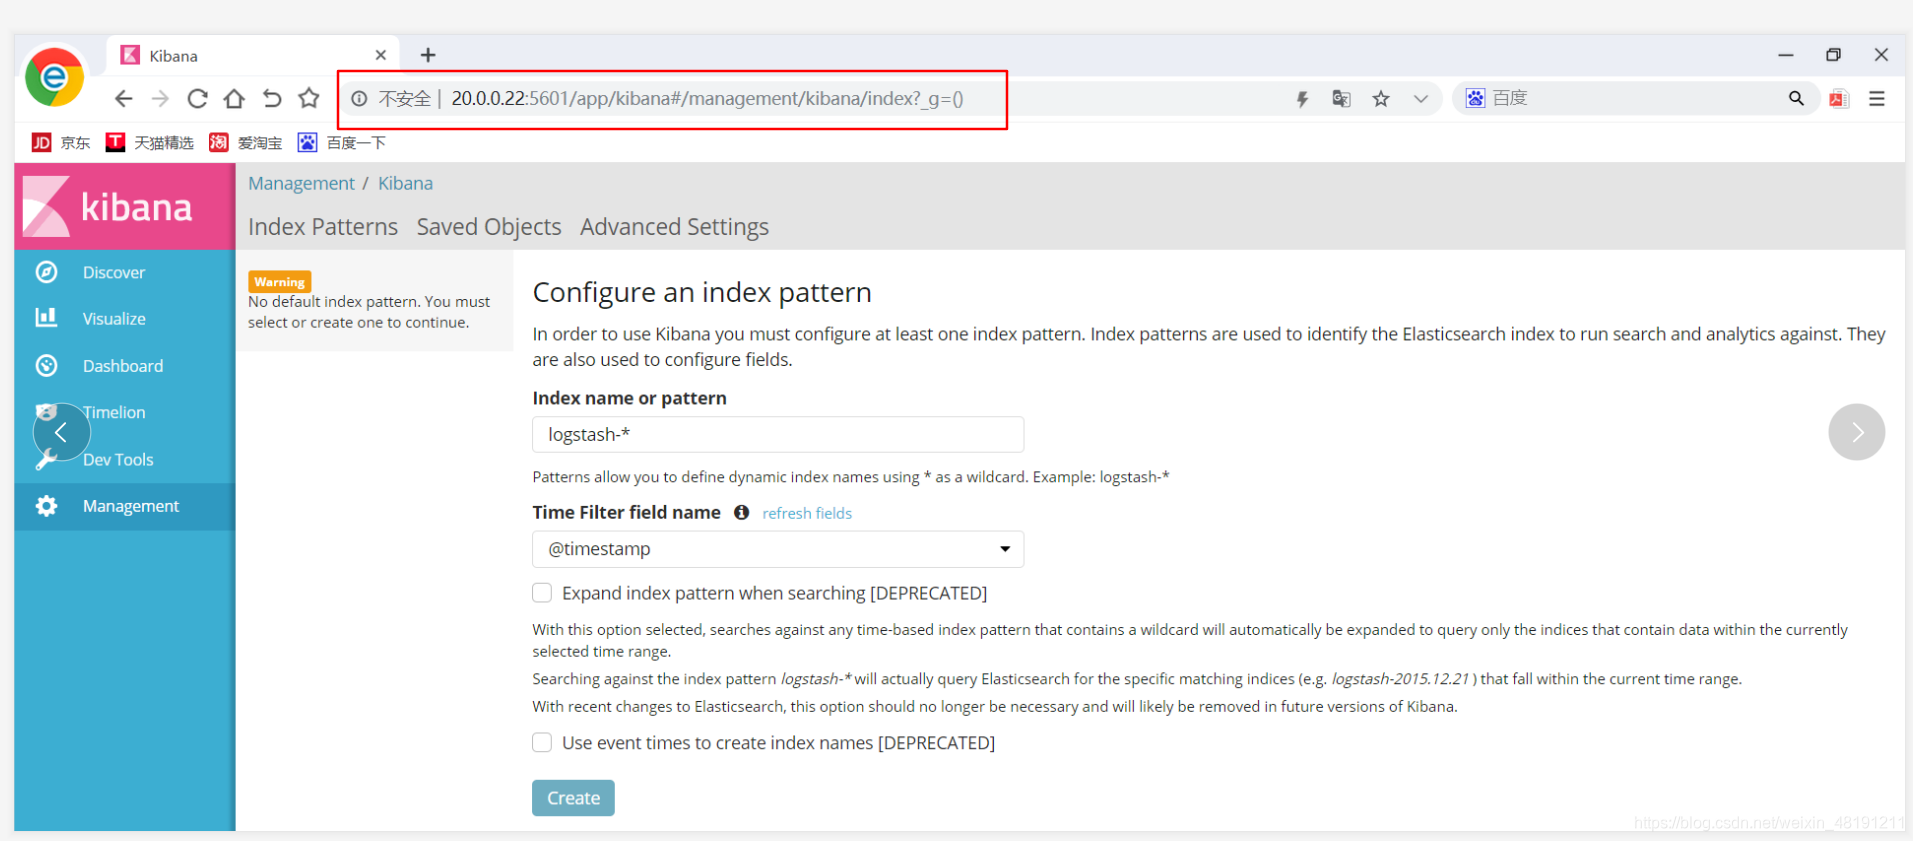
Task: Close the Kibana browser tab
Action: click(x=381, y=55)
